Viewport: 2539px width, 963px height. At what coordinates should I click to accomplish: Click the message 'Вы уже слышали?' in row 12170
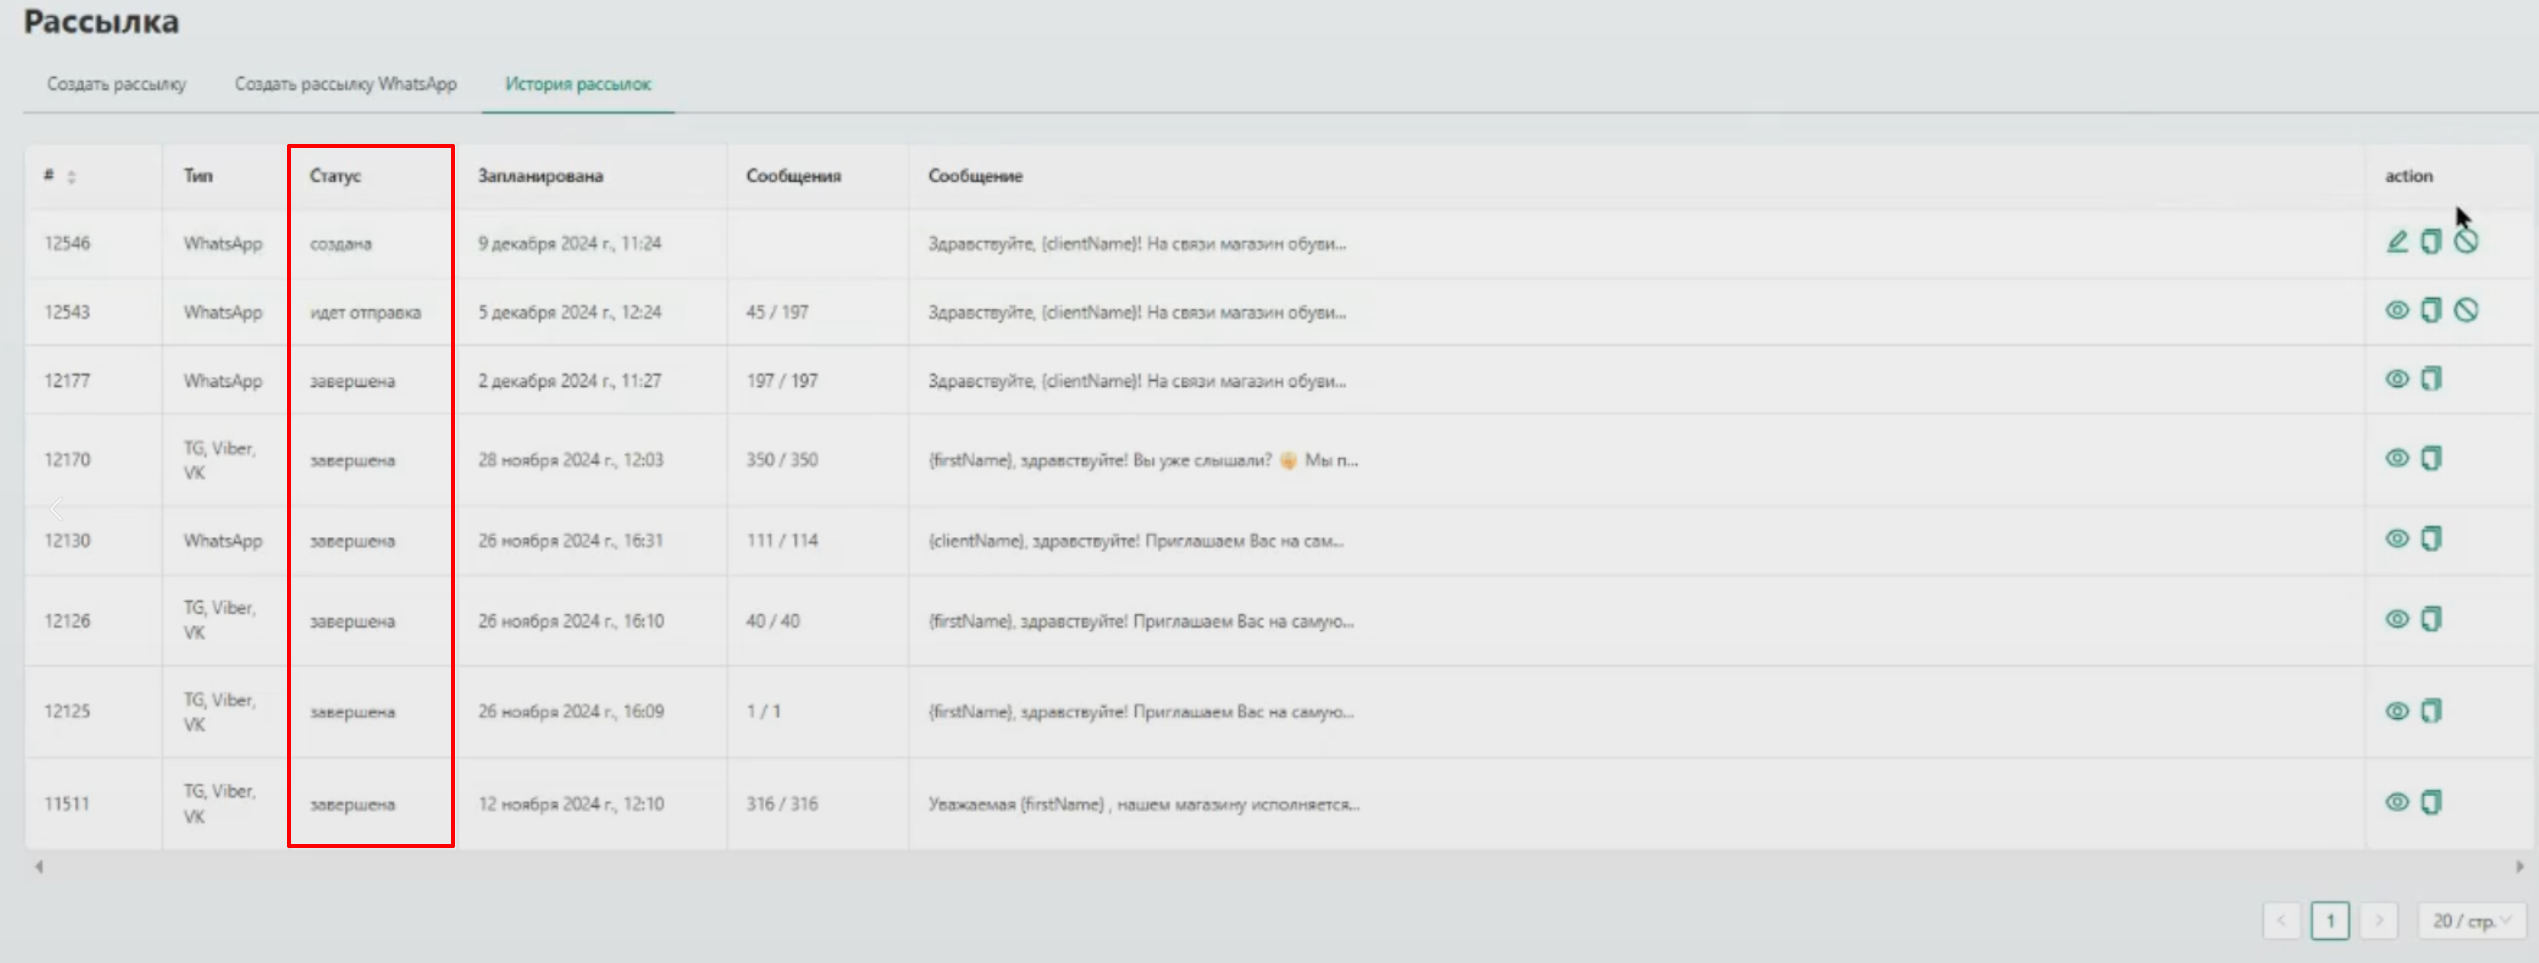(x=1202, y=460)
